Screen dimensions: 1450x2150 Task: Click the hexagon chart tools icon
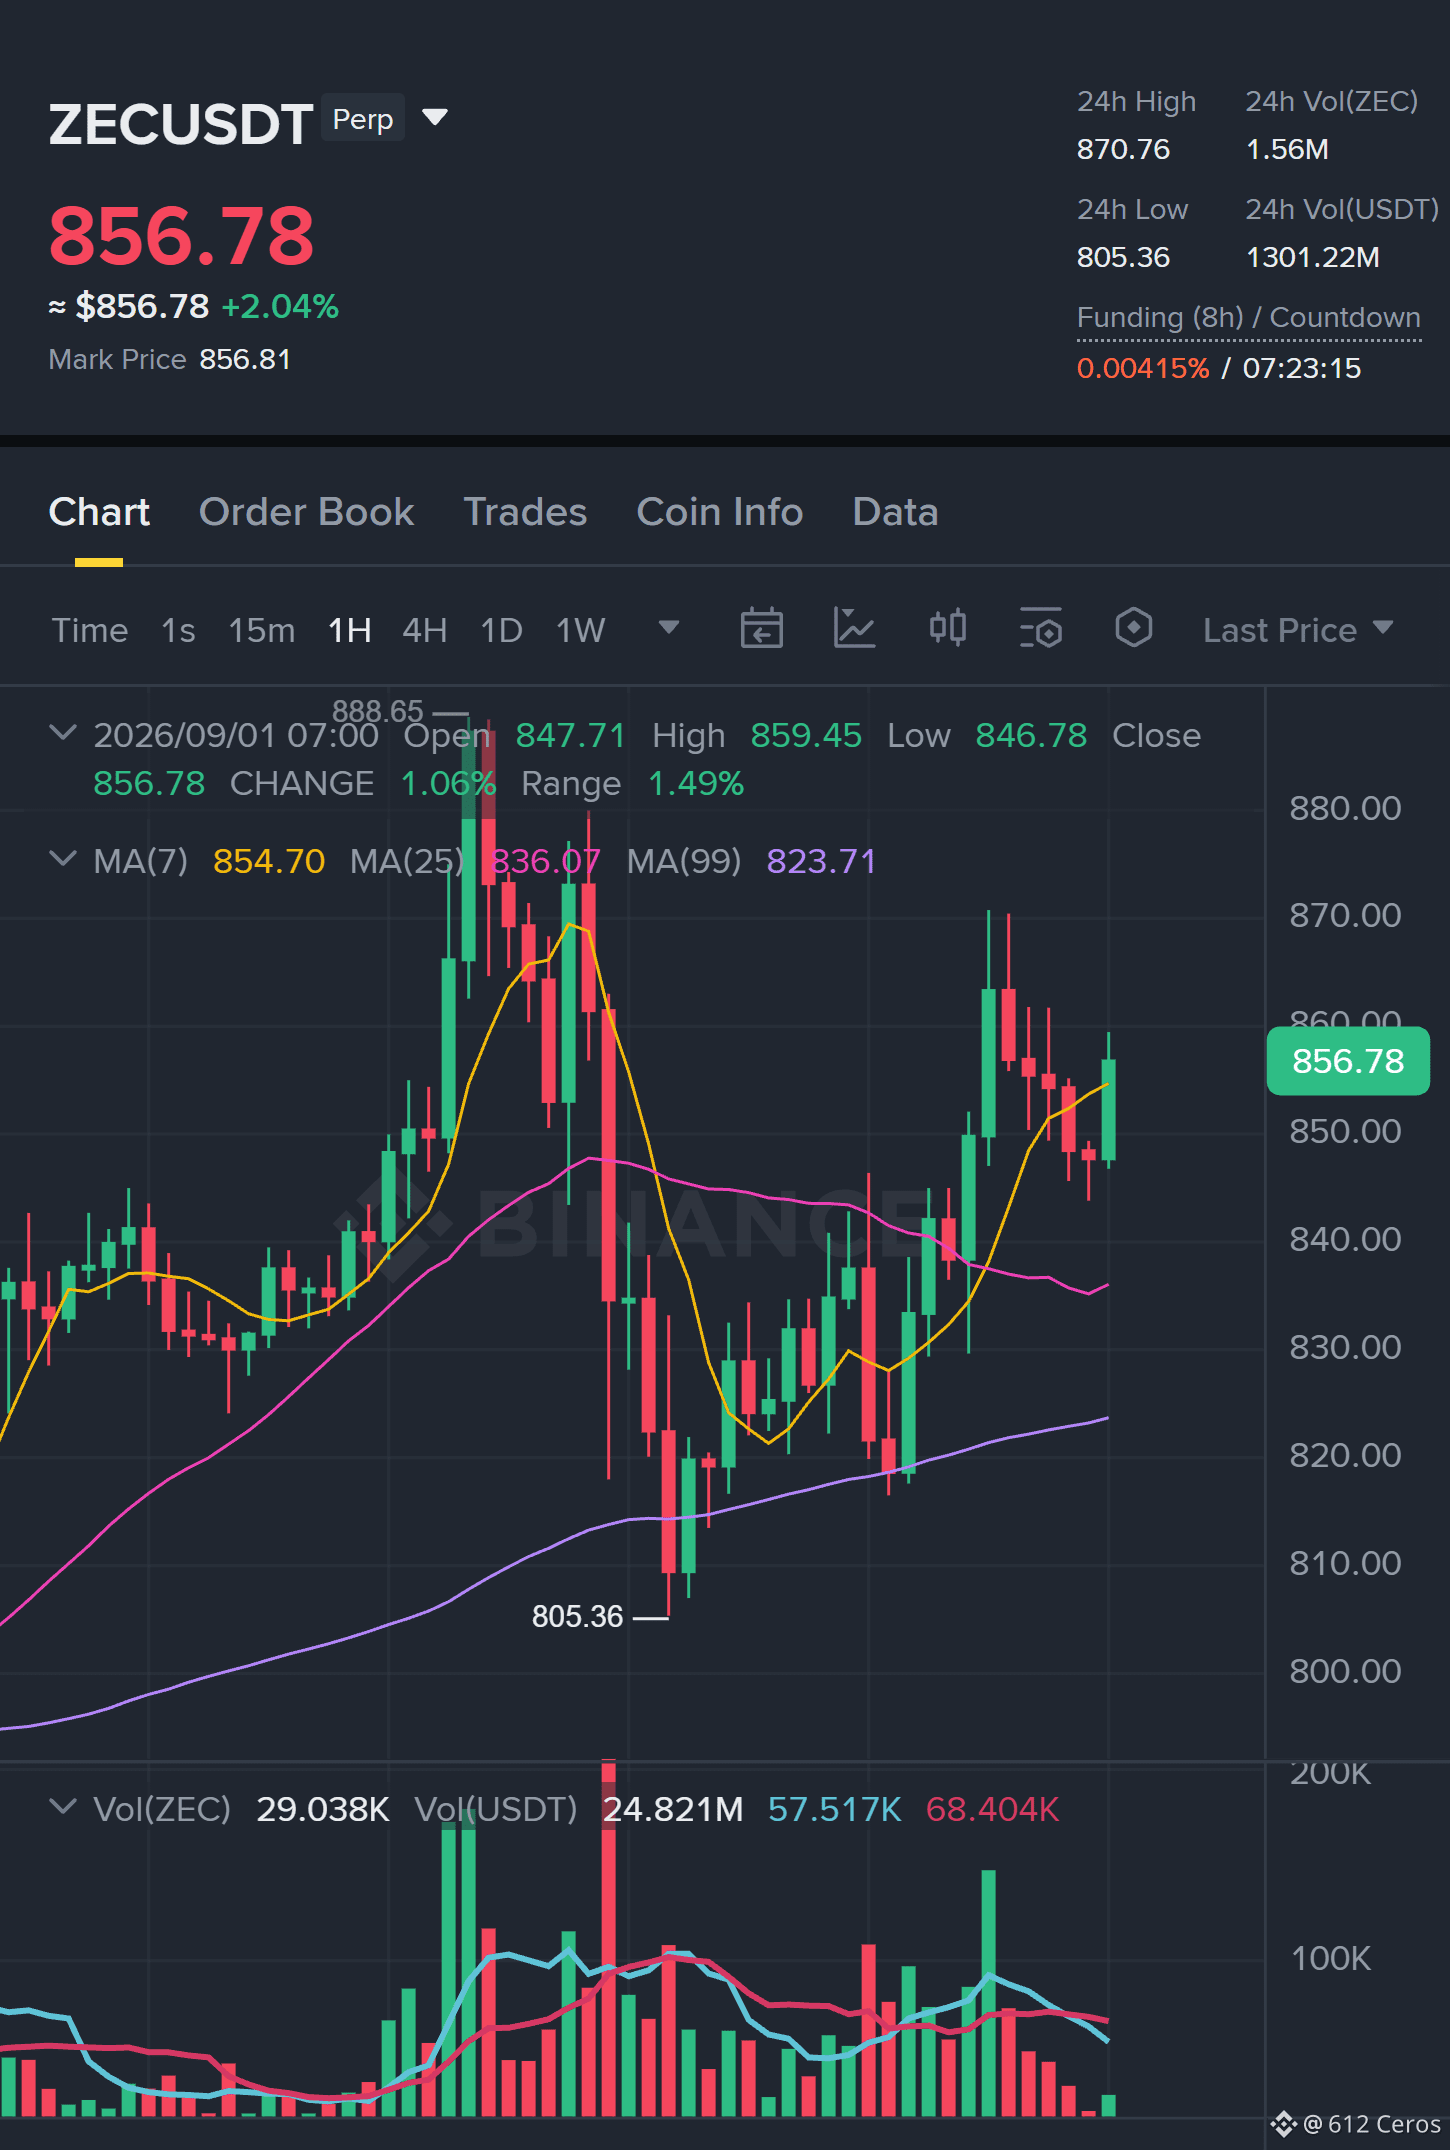point(1133,628)
